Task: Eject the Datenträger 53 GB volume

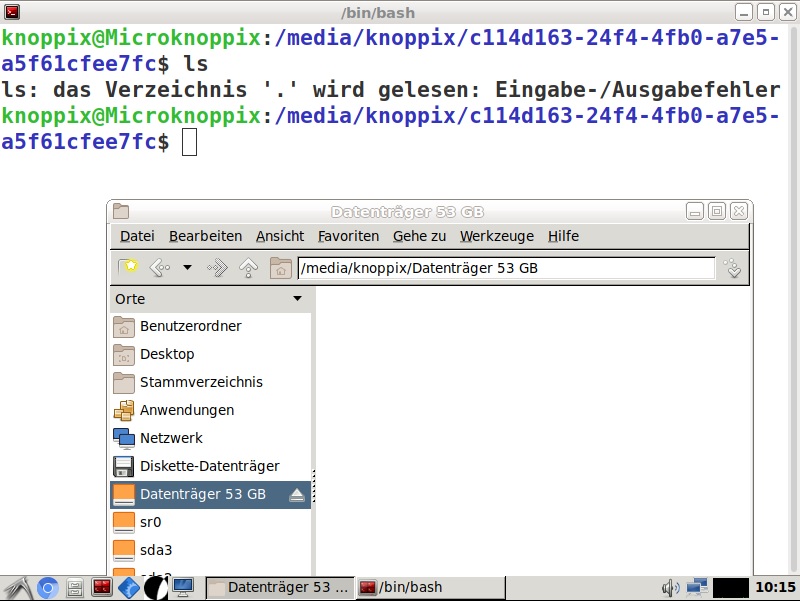Action: [296, 494]
